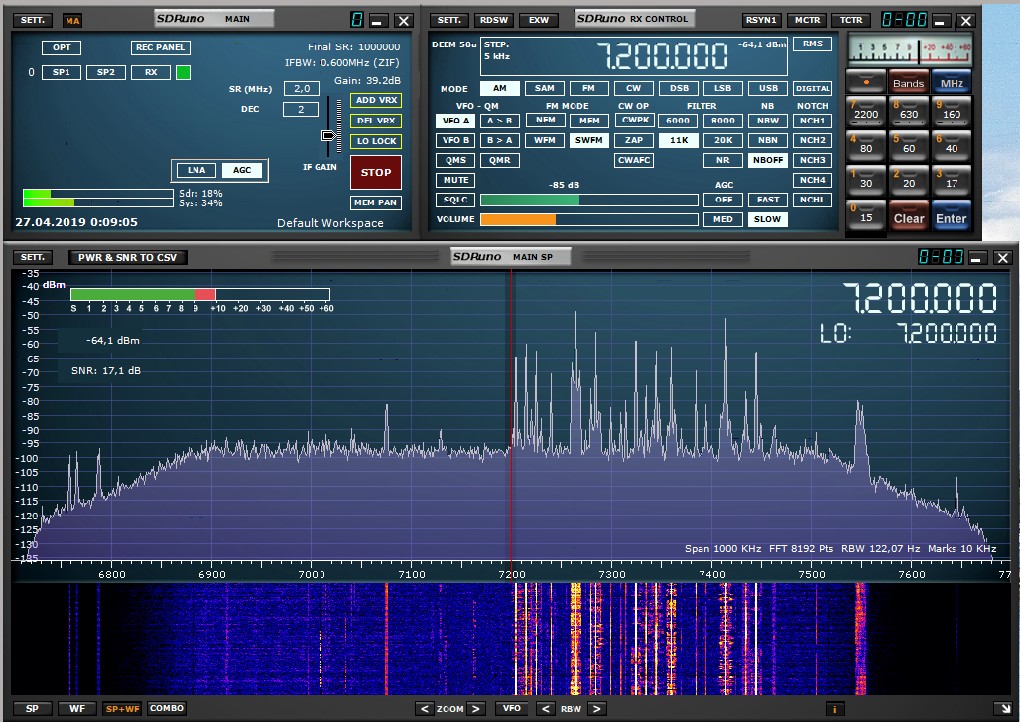The image size is (1020, 722).
Task: Select the 630 band keypad button
Action: (909, 112)
